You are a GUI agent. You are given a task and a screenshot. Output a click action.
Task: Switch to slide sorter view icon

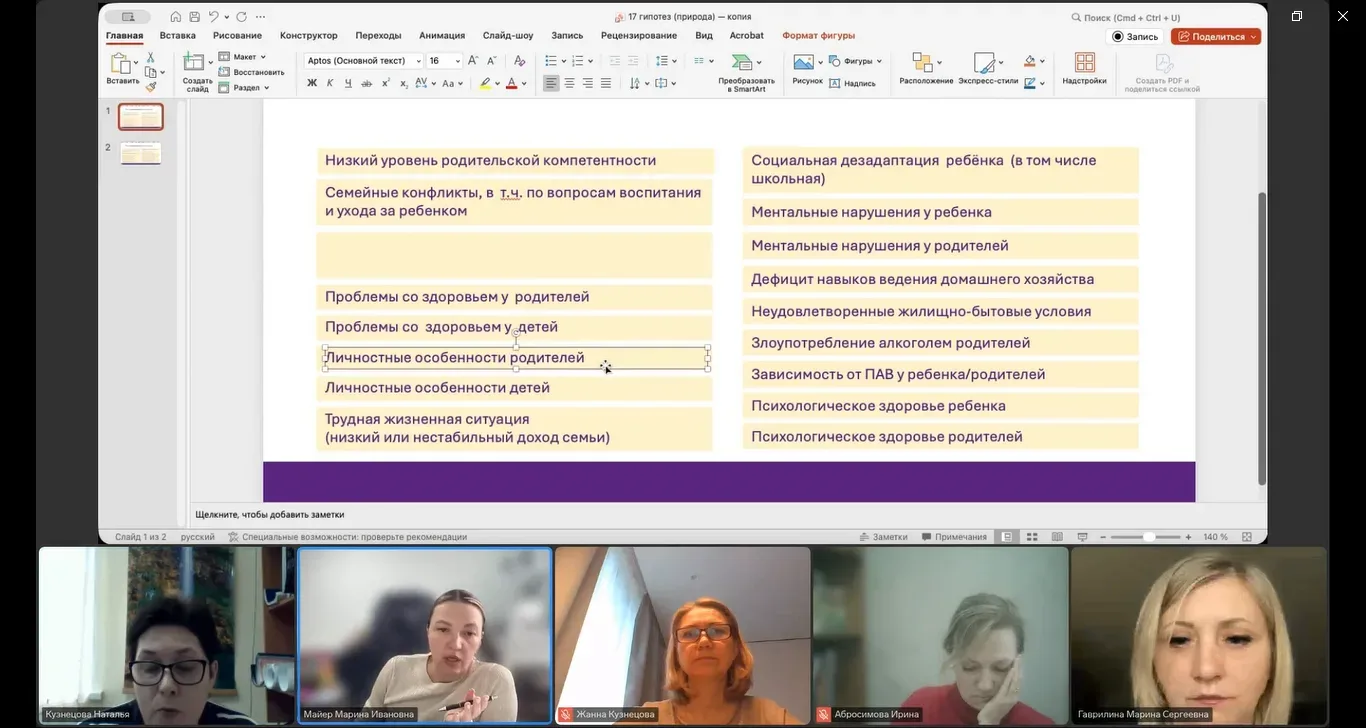click(1032, 537)
